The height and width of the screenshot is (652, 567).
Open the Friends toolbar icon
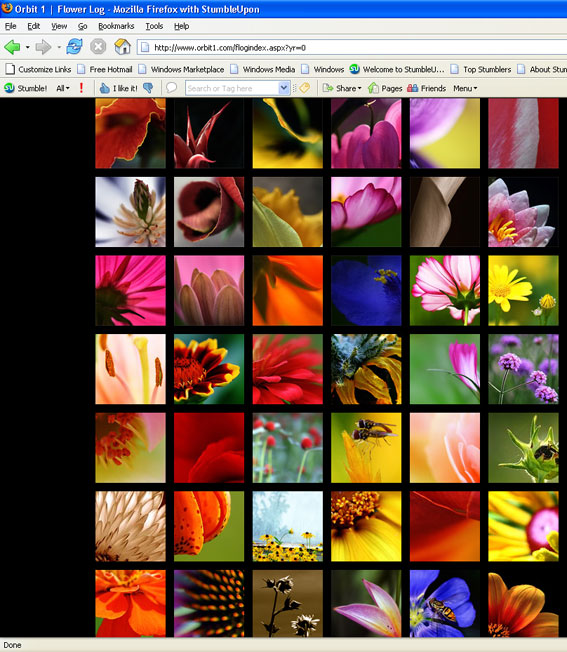click(x=426, y=88)
